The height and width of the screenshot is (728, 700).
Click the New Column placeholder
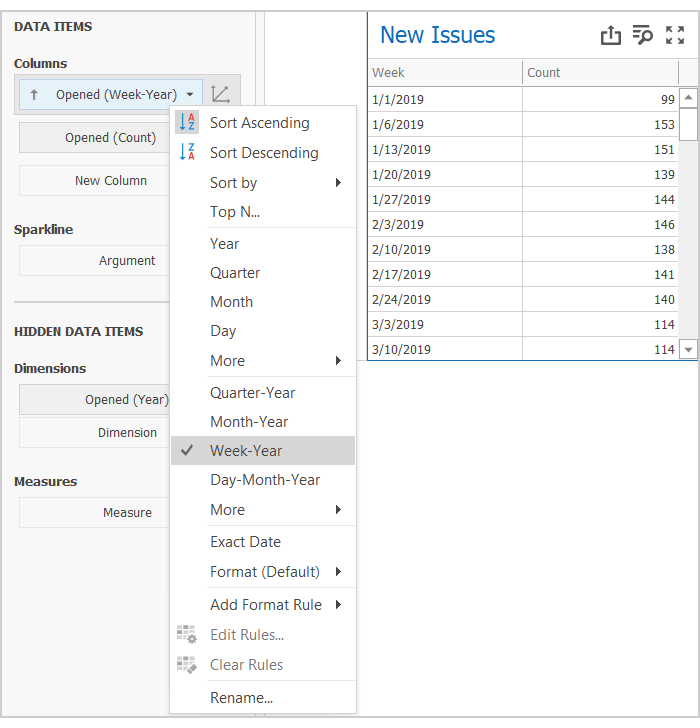[x=110, y=181]
